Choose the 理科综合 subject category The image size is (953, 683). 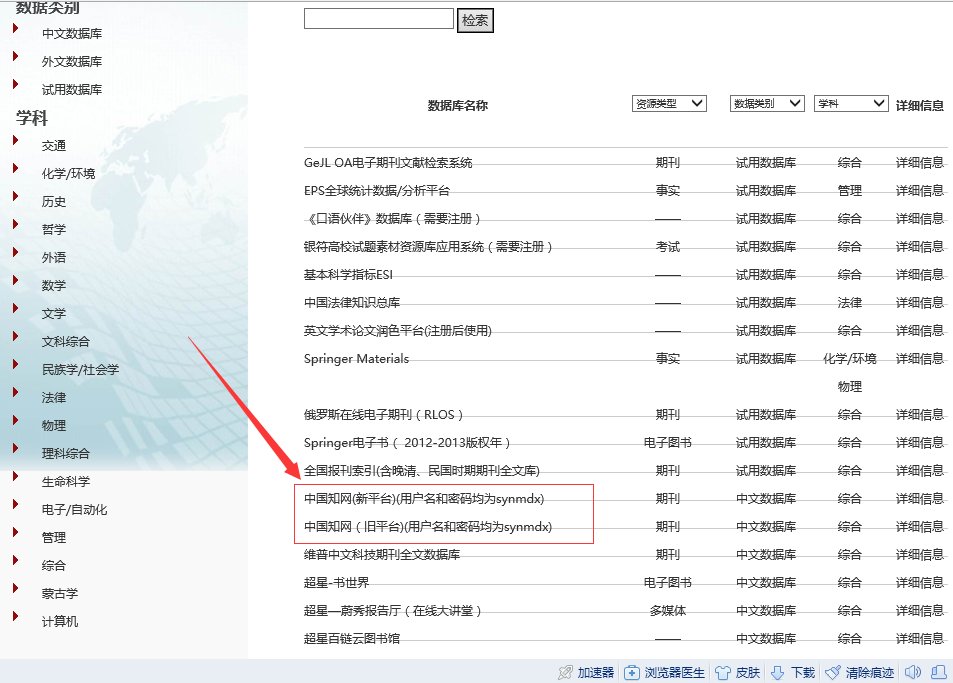66,453
